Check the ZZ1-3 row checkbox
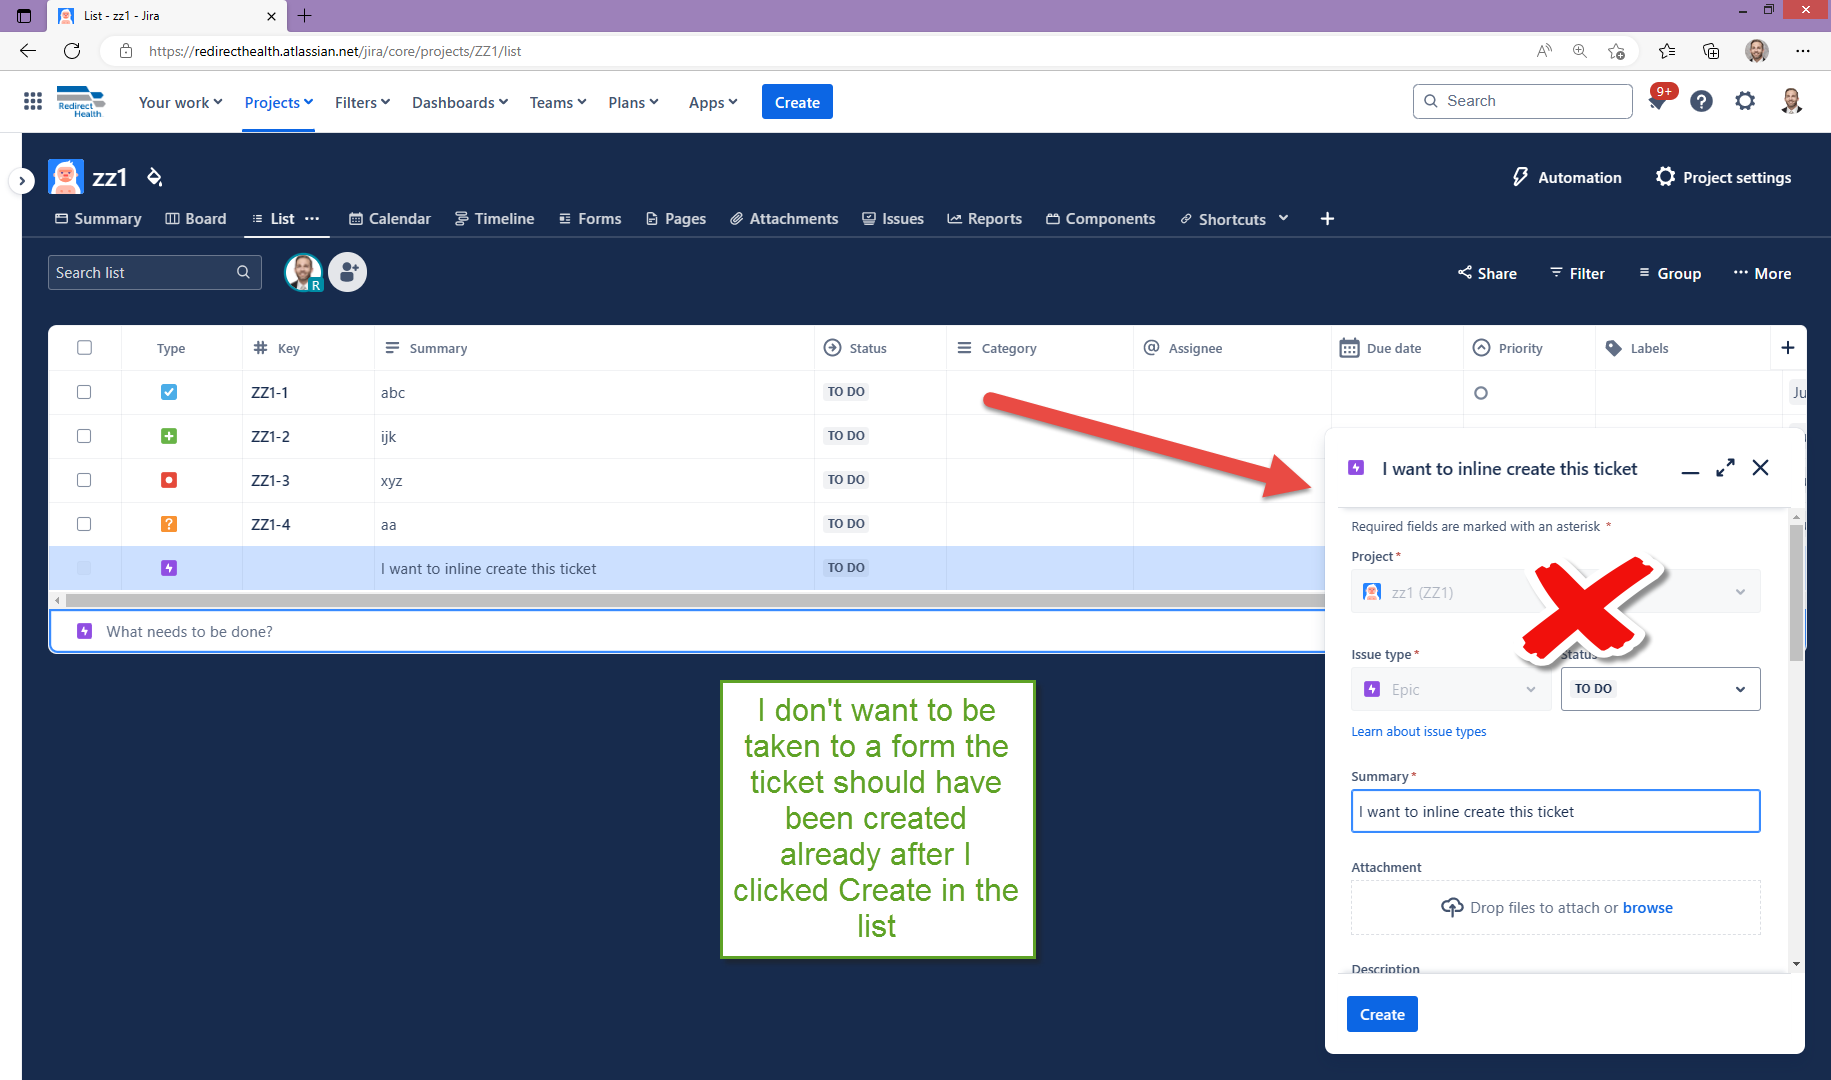1831x1080 pixels. 84,480
